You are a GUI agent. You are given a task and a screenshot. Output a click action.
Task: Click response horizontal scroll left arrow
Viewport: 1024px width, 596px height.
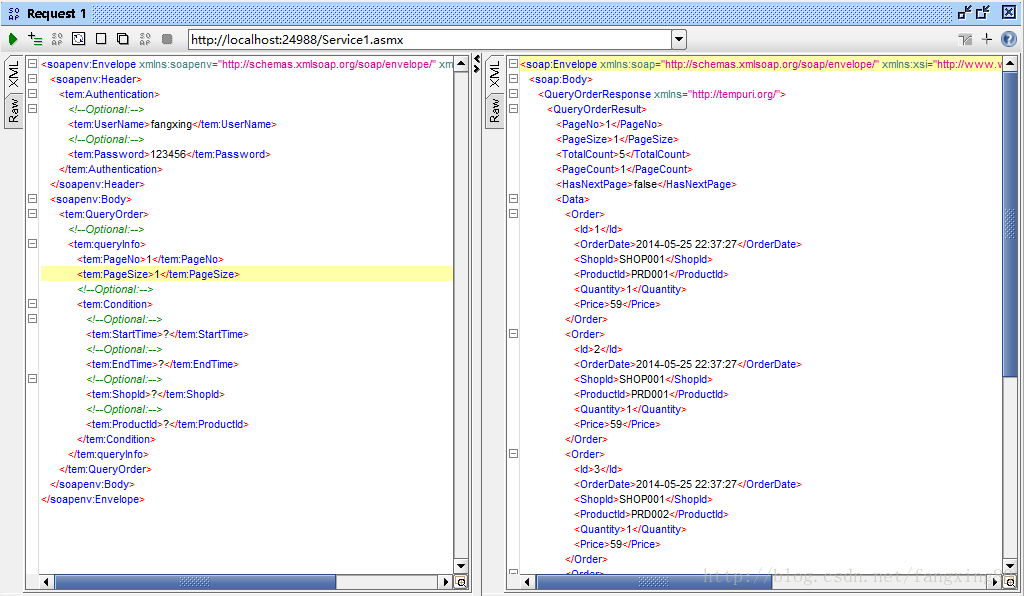pyautogui.click(x=527, y=582)
